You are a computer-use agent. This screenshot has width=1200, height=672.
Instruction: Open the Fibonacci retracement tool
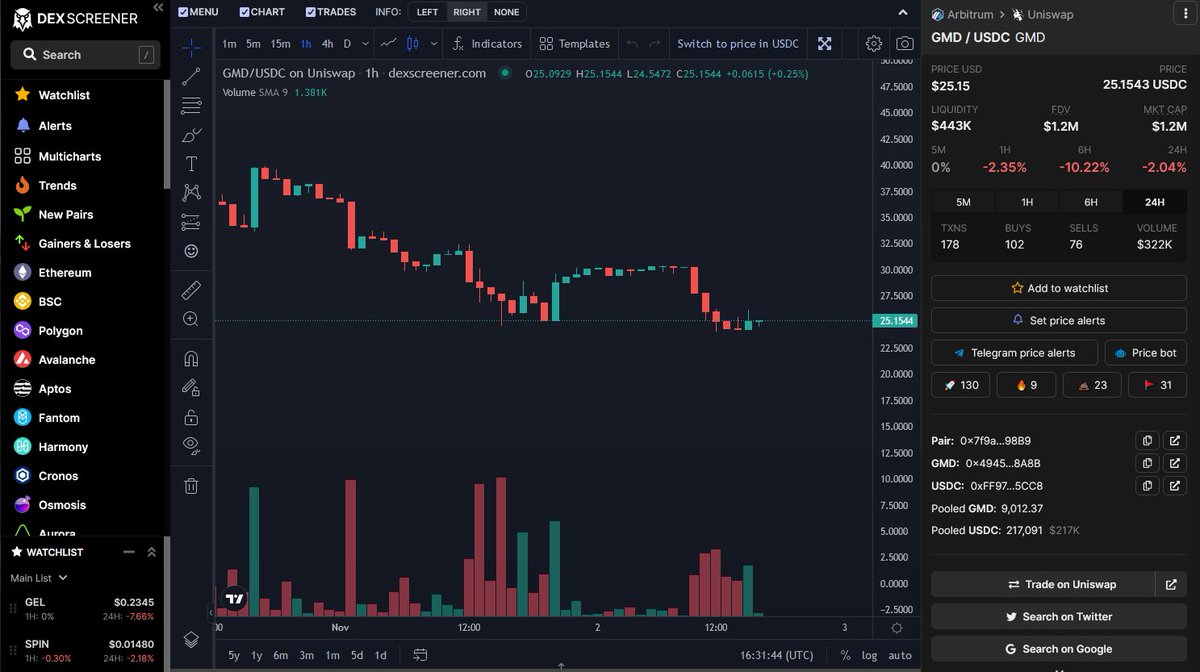tap(191, 105)
